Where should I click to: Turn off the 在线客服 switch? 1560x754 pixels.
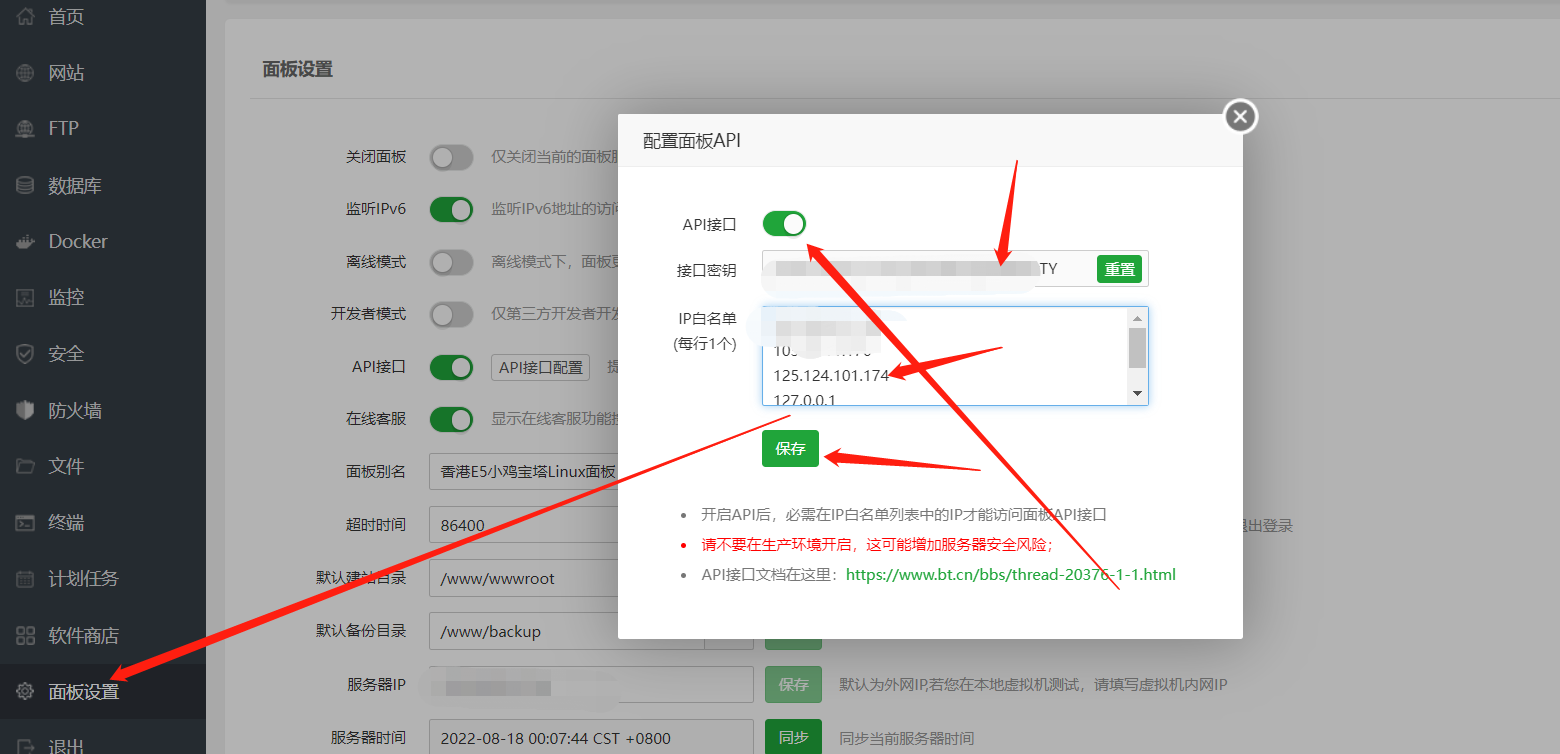point(451,419)
